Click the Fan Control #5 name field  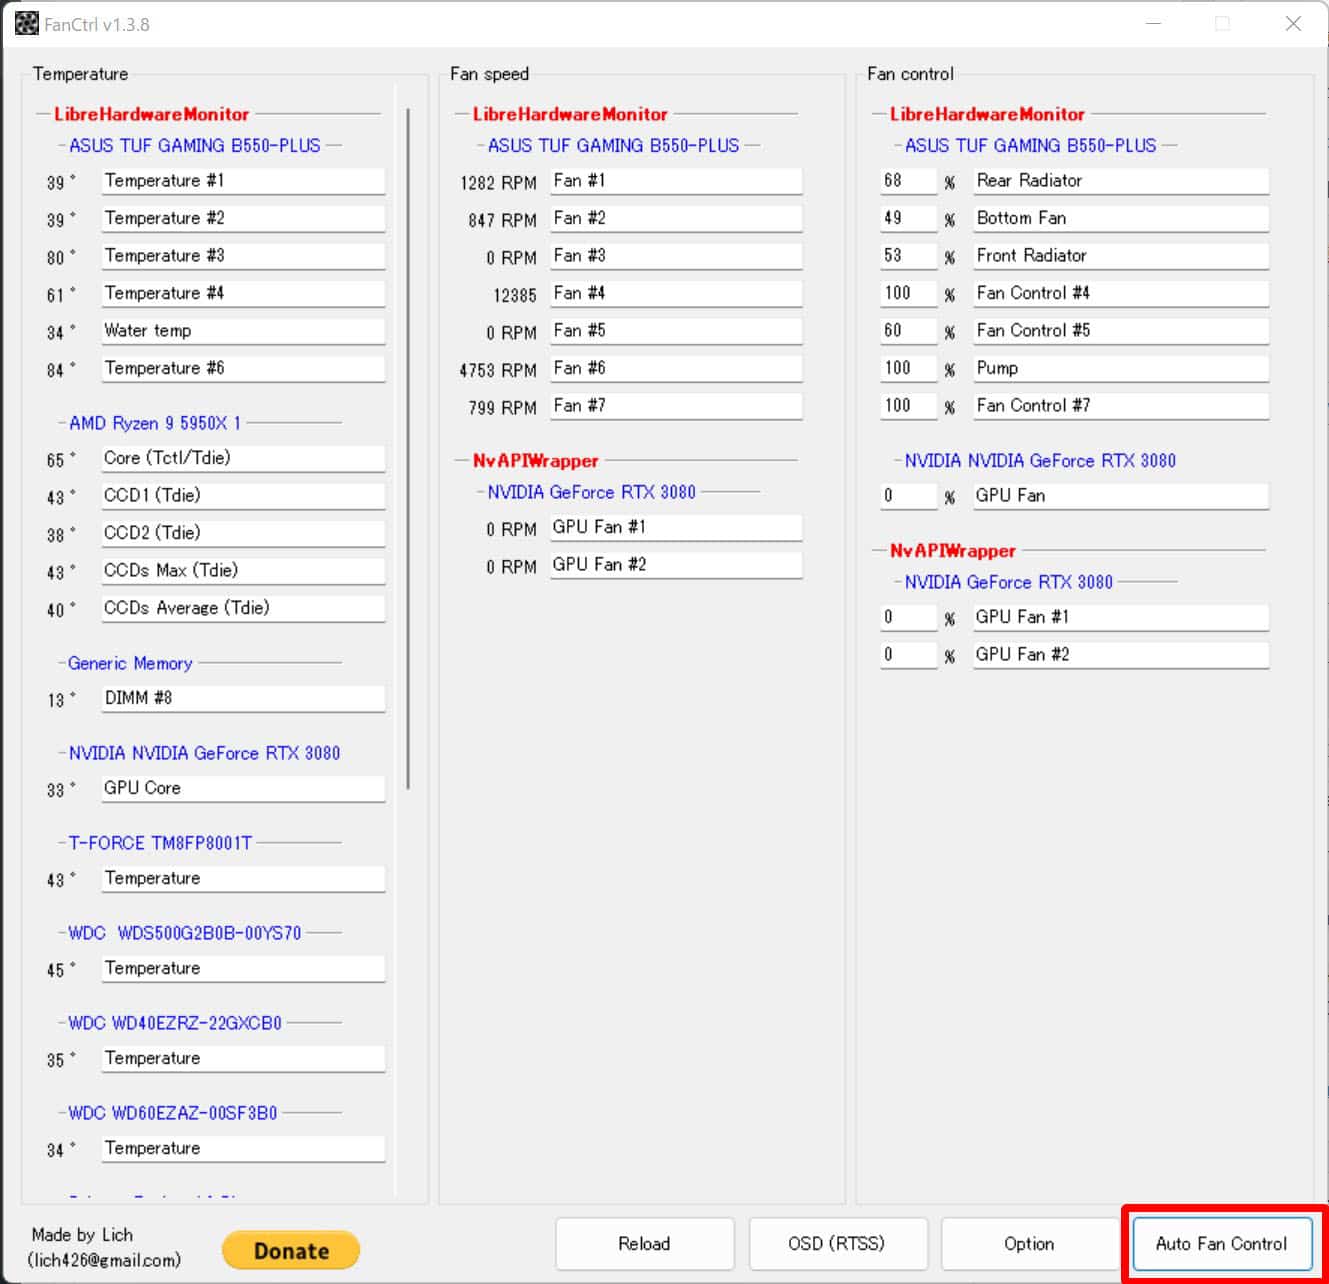point(1121,331)
